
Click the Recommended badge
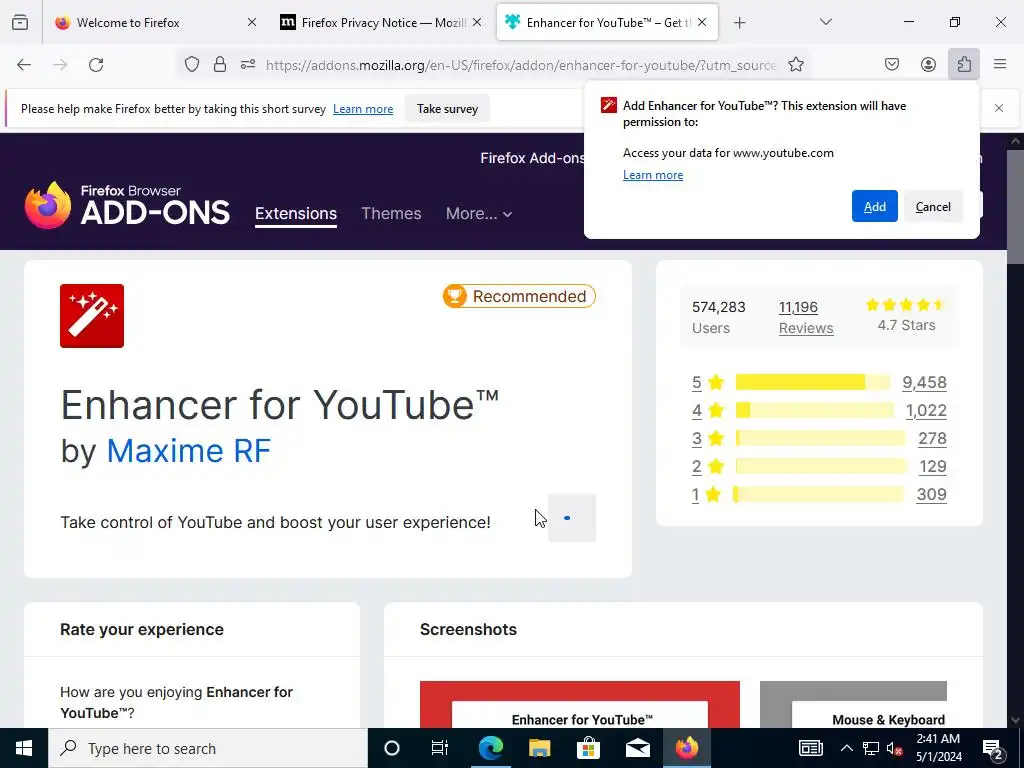click(x=519, y=296)
